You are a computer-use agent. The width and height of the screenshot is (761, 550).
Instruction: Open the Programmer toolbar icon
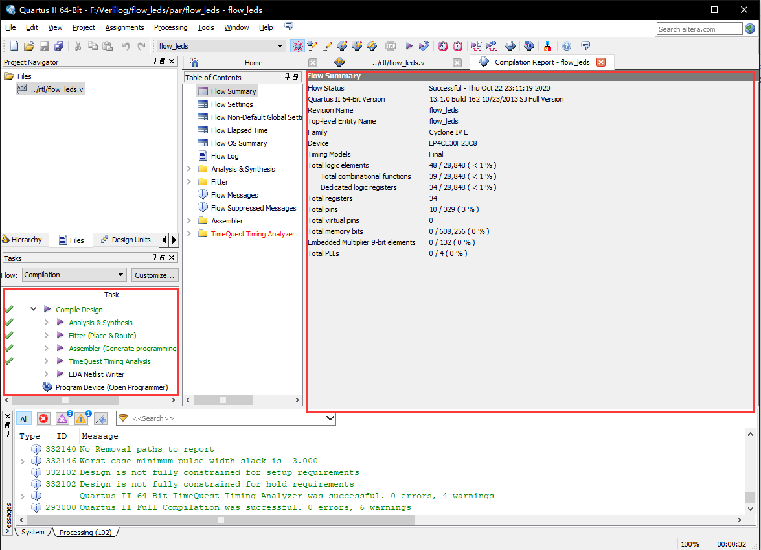point(529,46)
